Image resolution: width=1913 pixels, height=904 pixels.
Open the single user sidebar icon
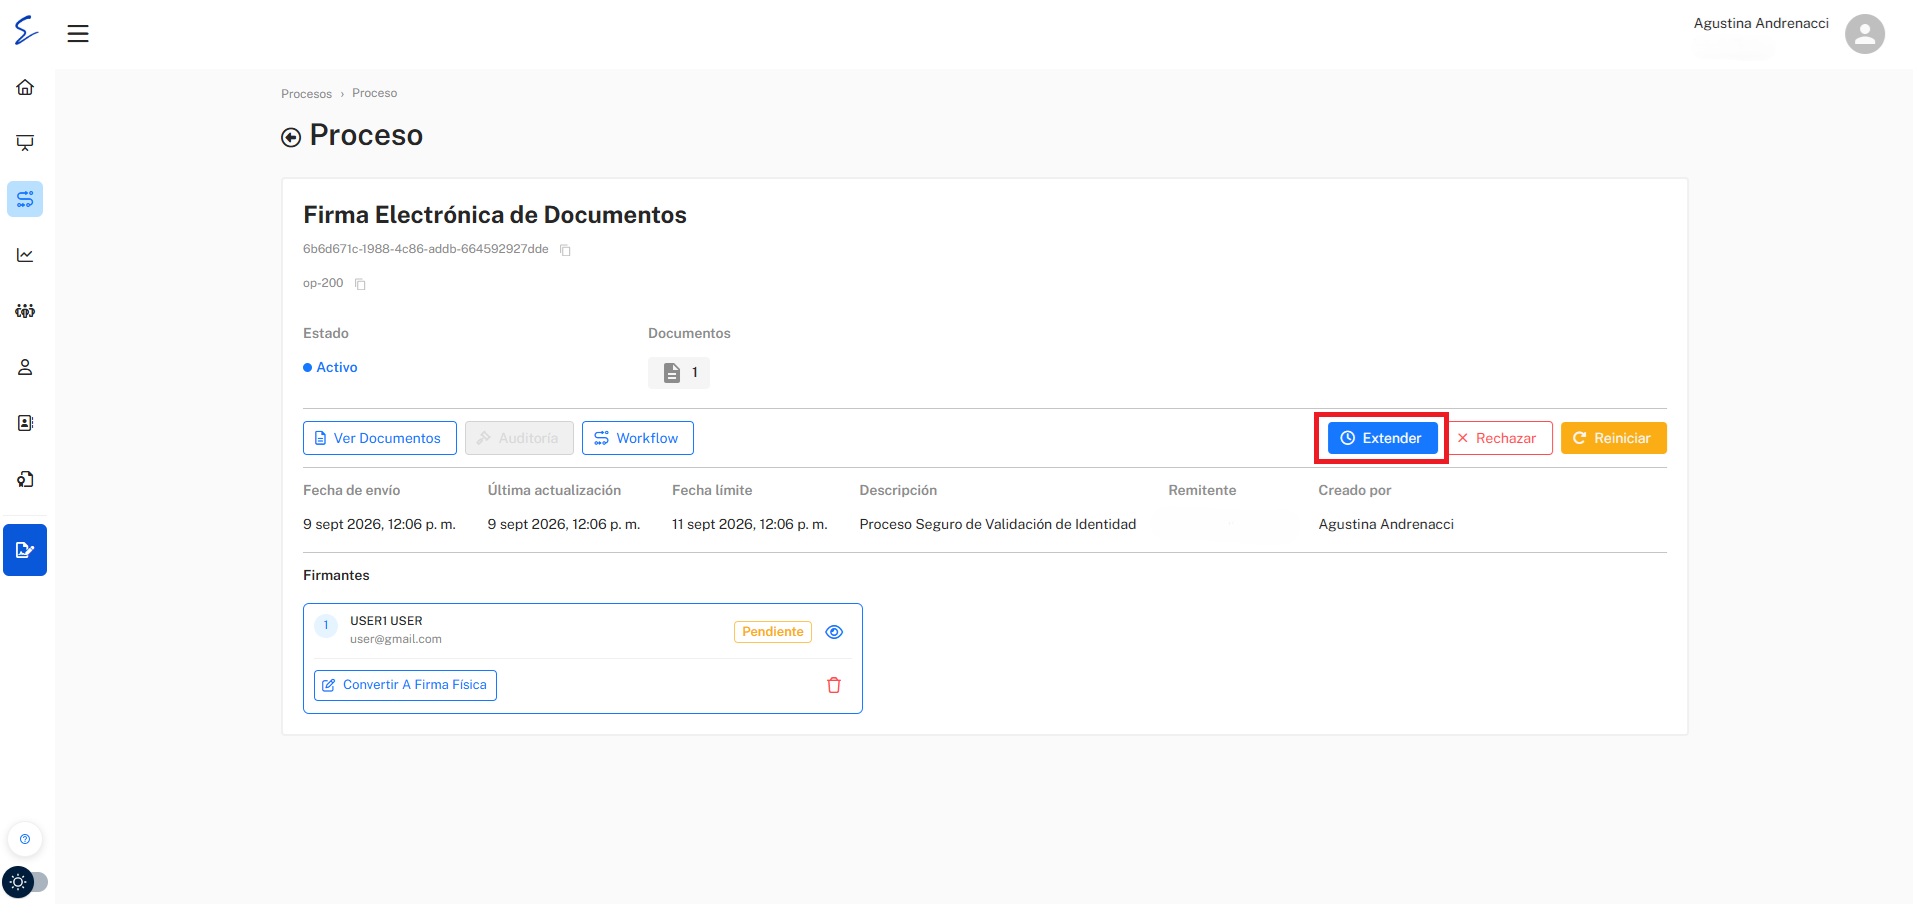pos(25,367)
